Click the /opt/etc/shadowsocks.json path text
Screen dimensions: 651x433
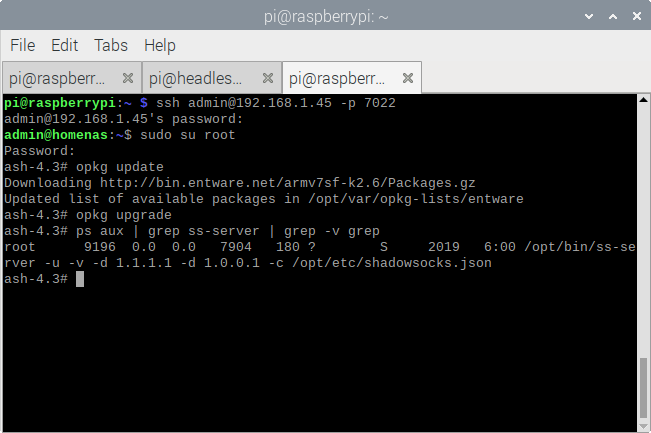coord(392,263)
